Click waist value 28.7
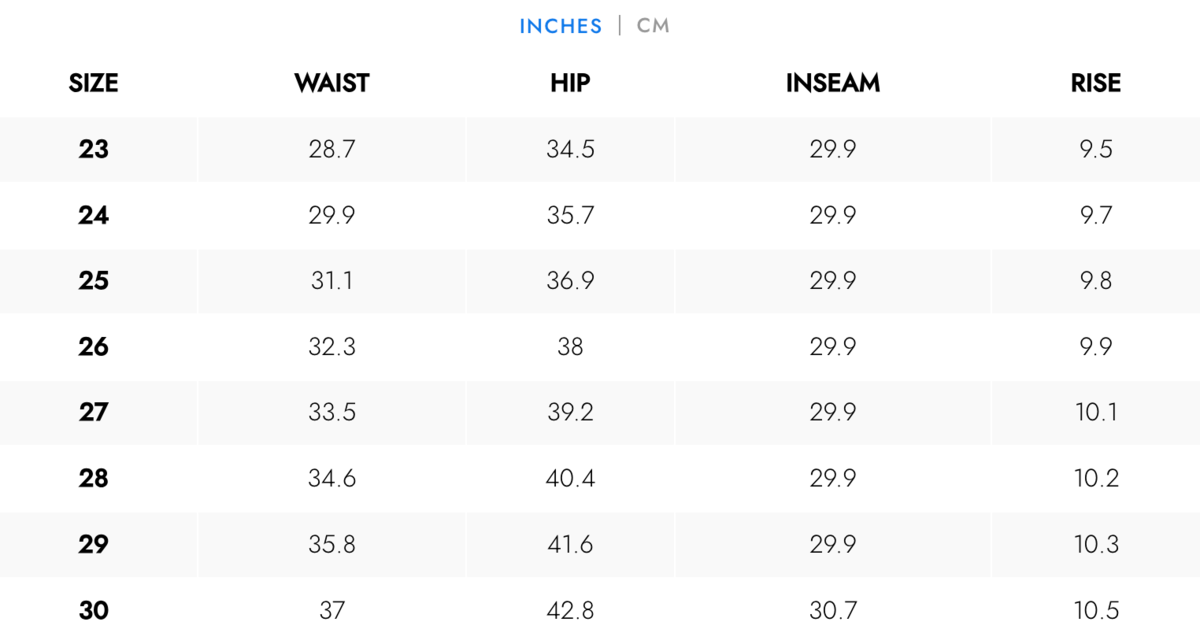 point(332,150)
